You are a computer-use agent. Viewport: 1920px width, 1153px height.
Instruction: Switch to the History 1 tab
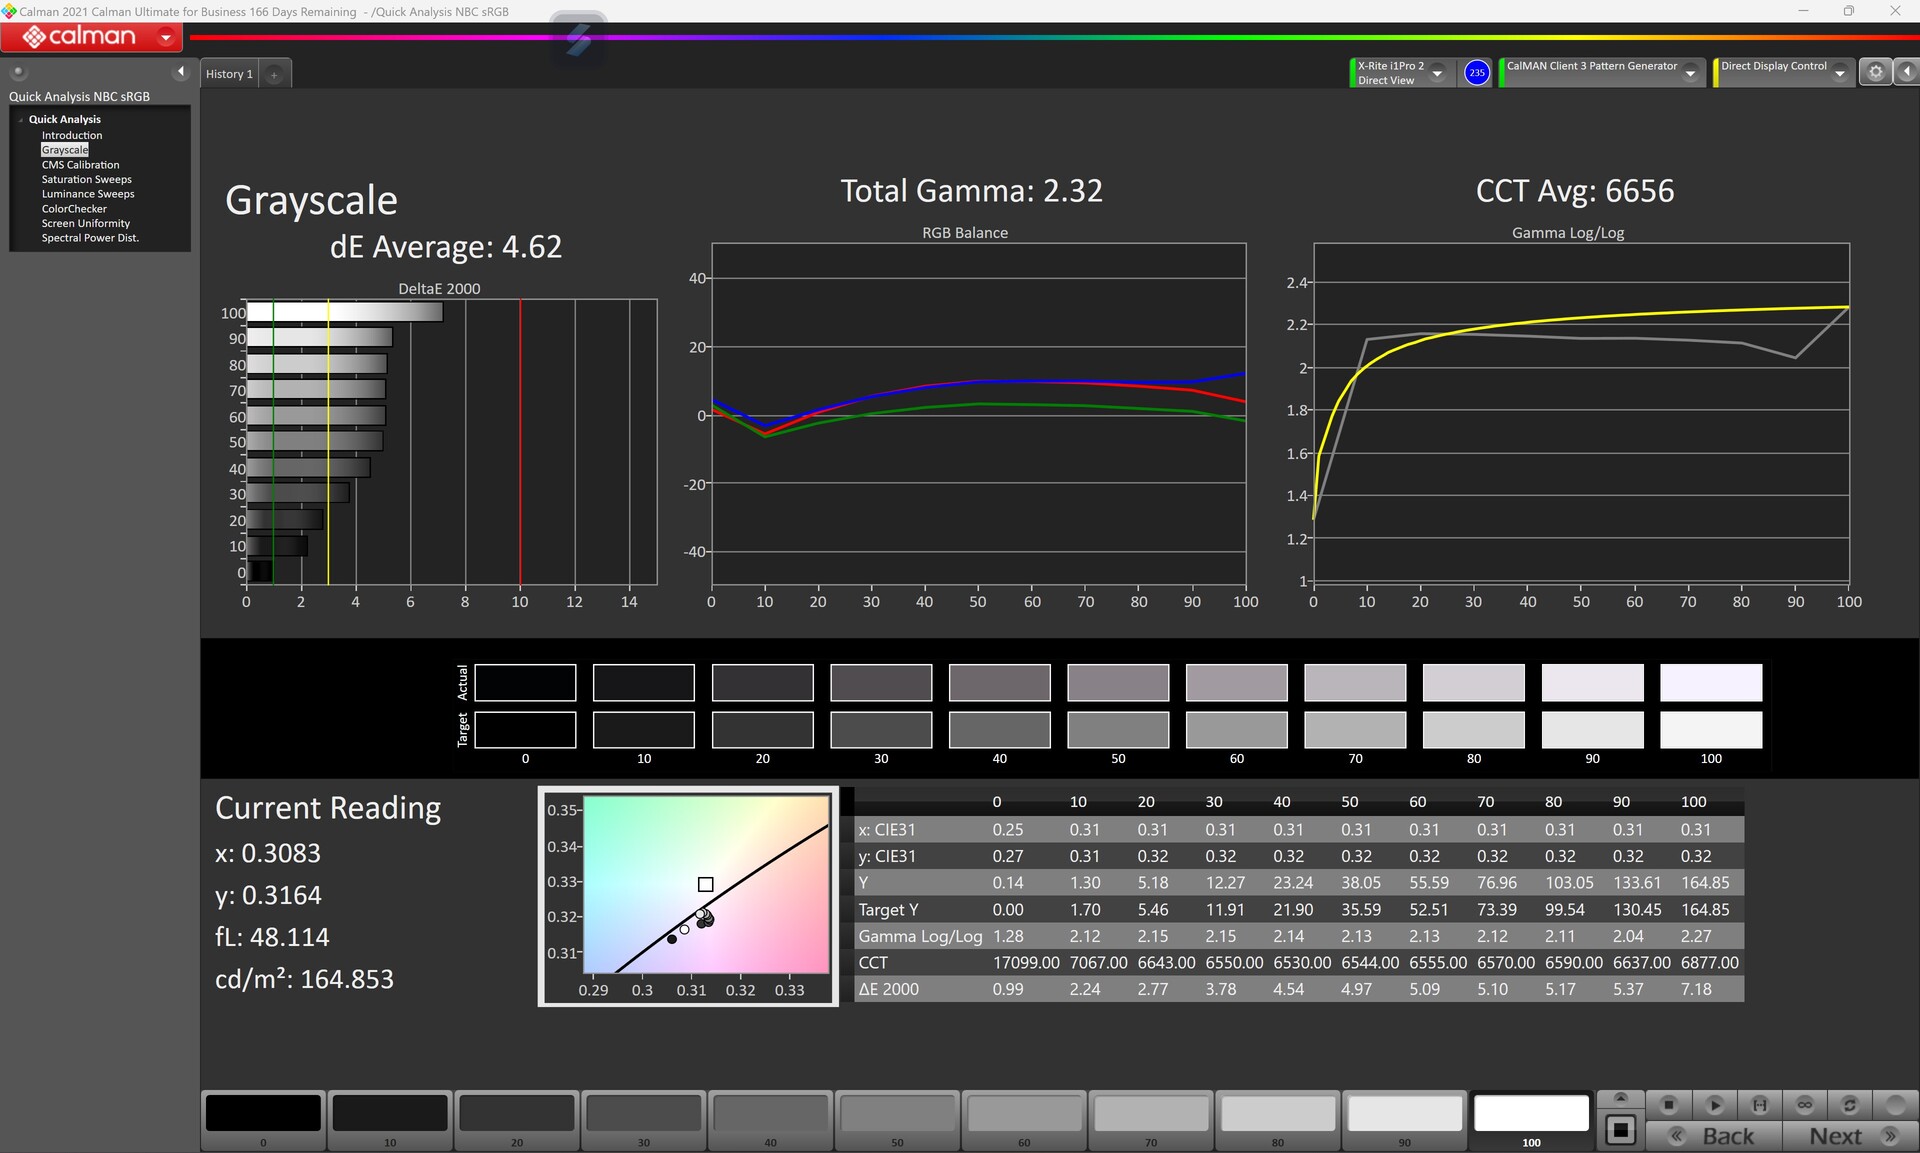229,74
